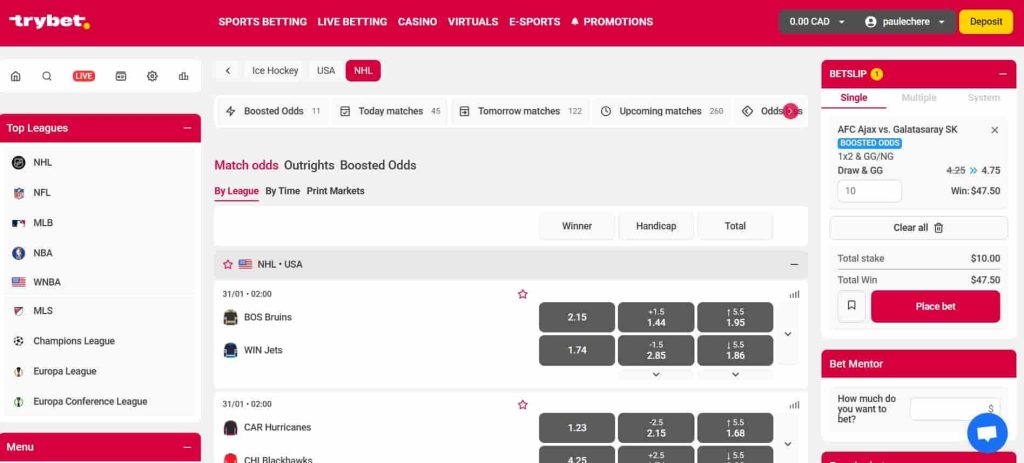Open the LIVE badge icon
The height and width of the screenshot is (463, 1024).
tap(84, 76)
